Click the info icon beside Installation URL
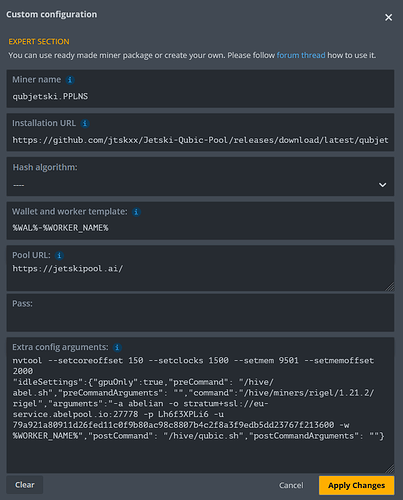 pos(85,124)
